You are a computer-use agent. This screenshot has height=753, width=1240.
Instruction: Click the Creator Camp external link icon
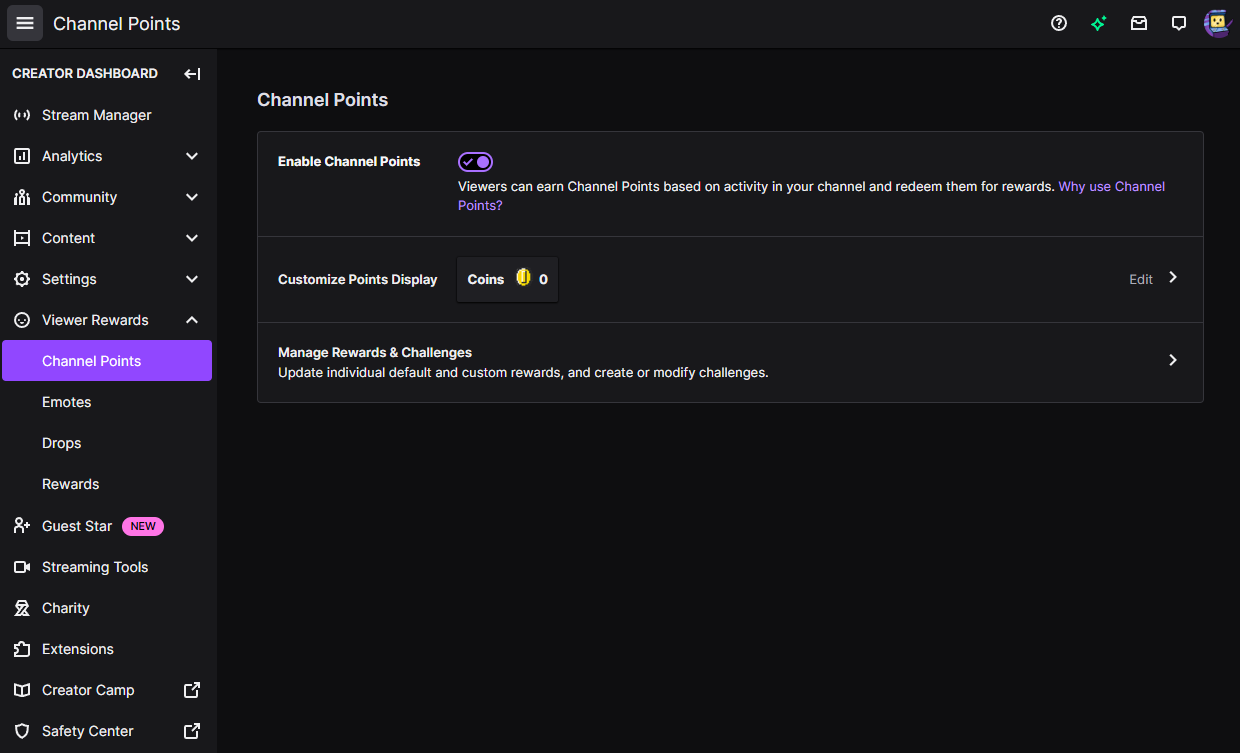192,690
